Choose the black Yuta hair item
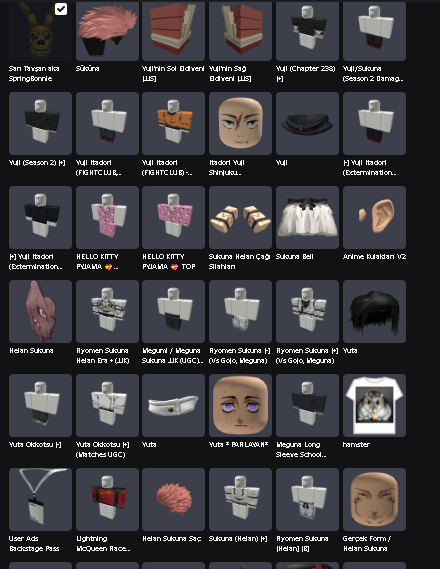This screenshot has height=569, width=440. (374, 311)
